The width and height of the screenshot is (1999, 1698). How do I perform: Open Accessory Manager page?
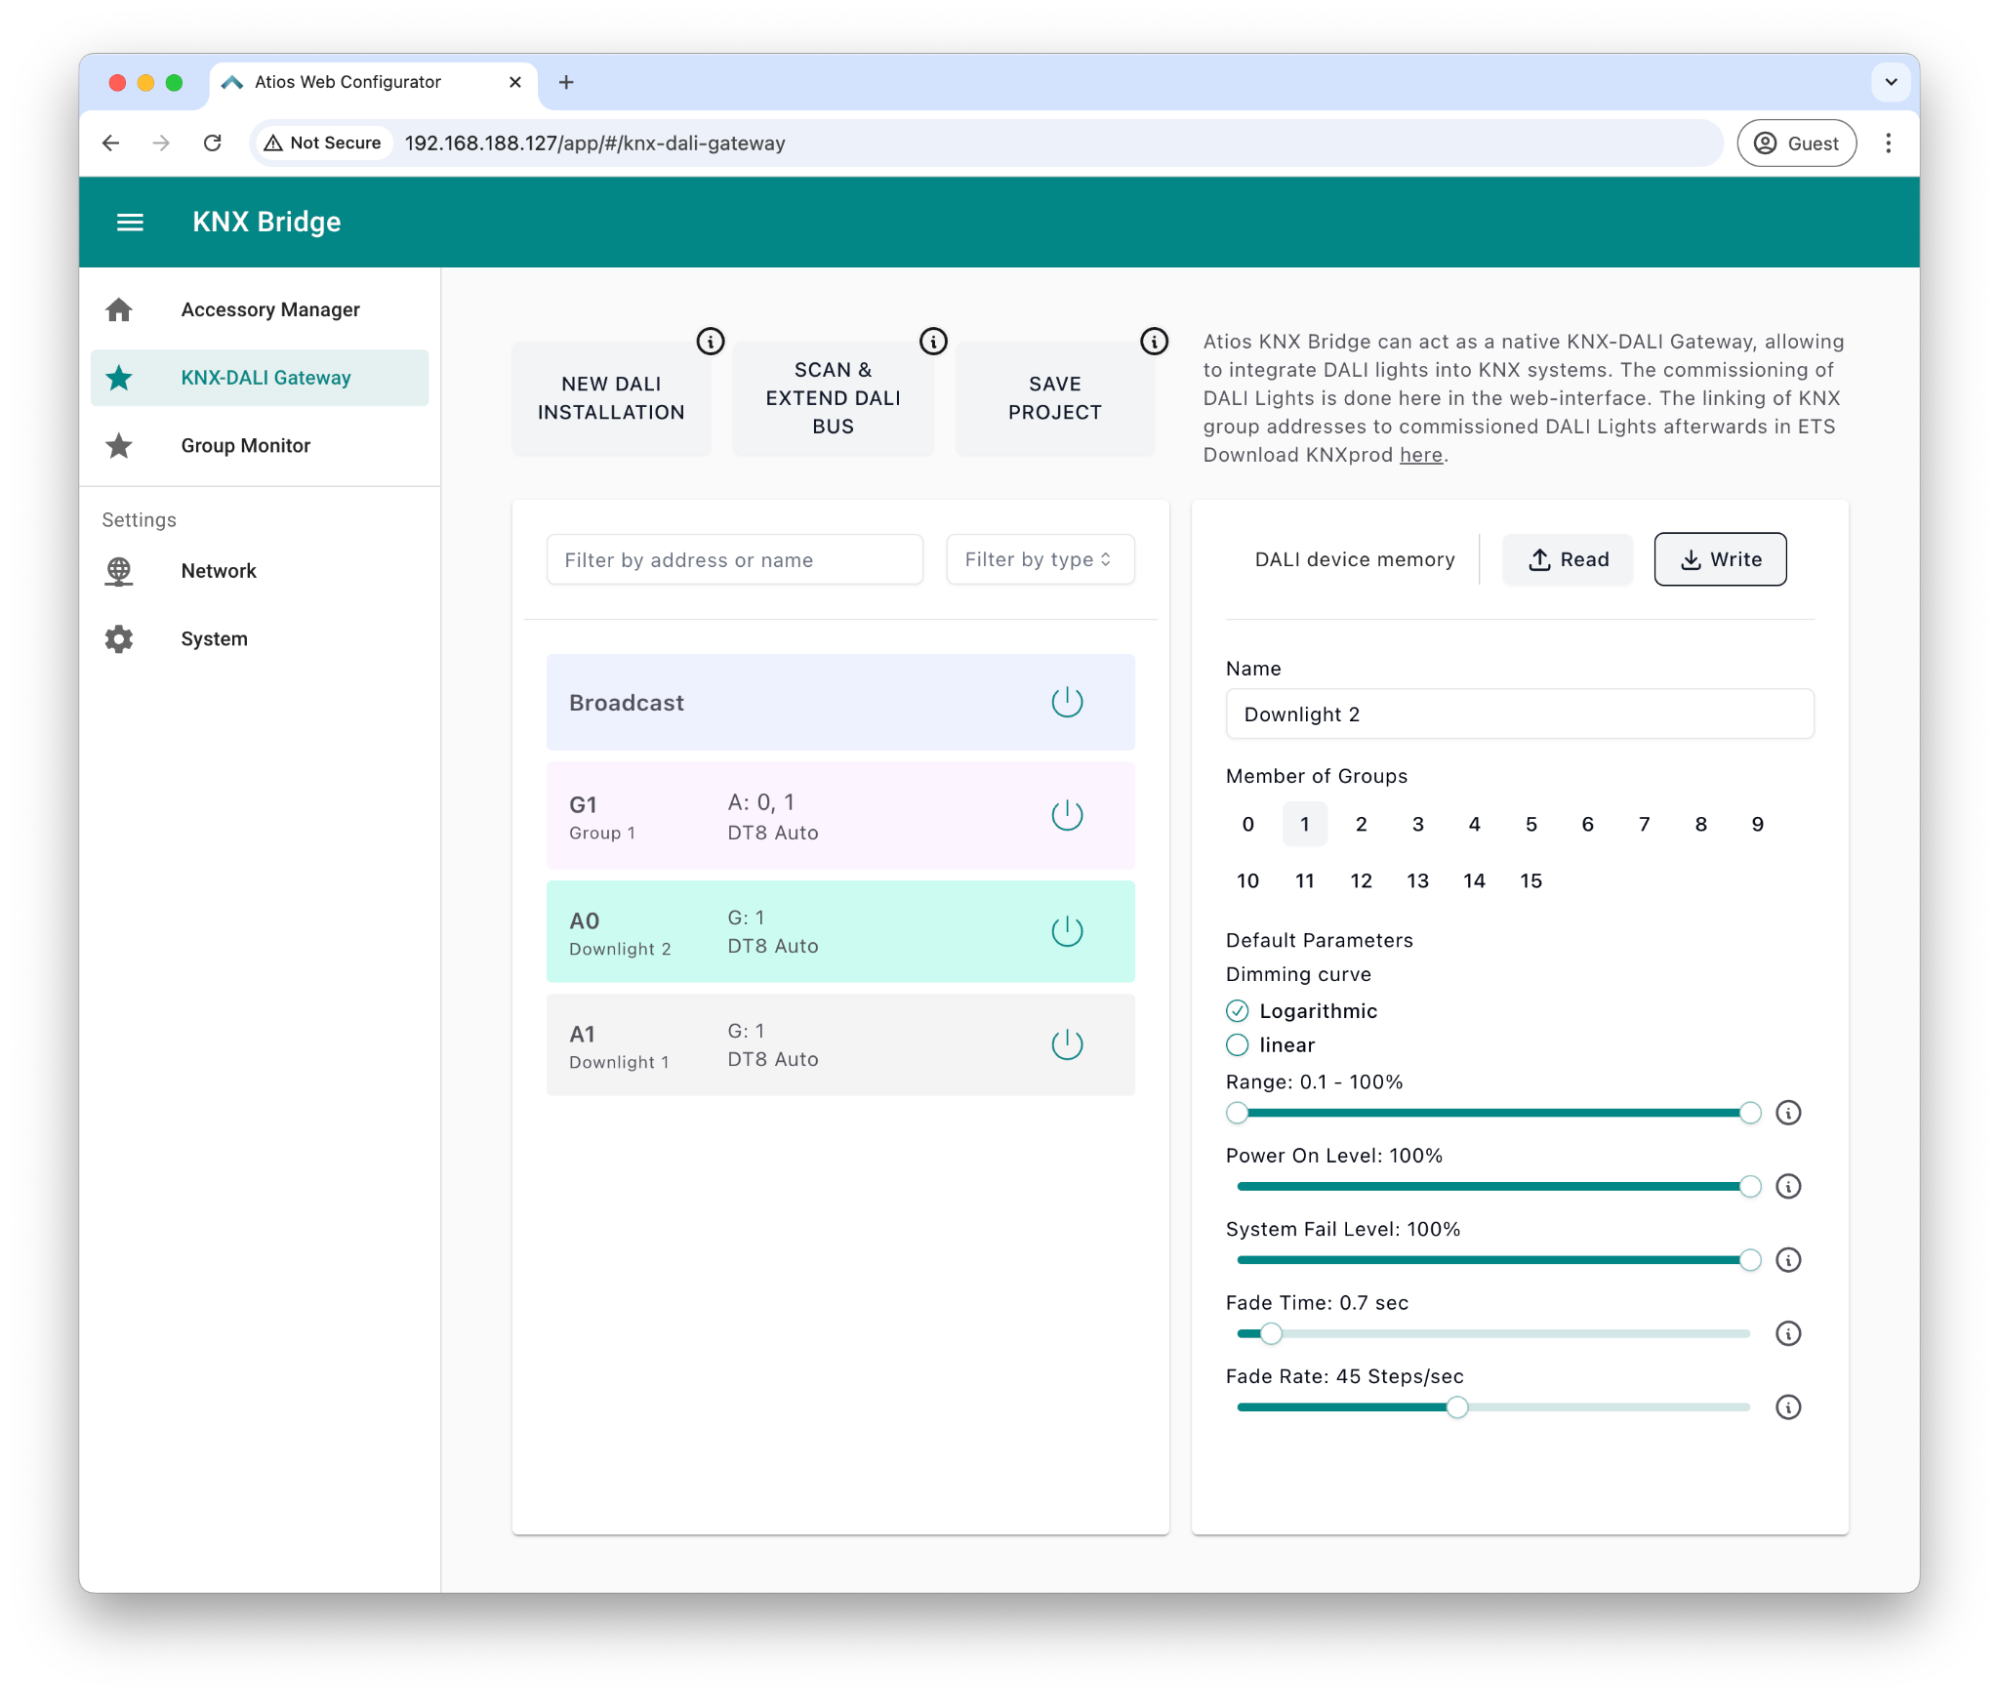[x=259, y=310]
